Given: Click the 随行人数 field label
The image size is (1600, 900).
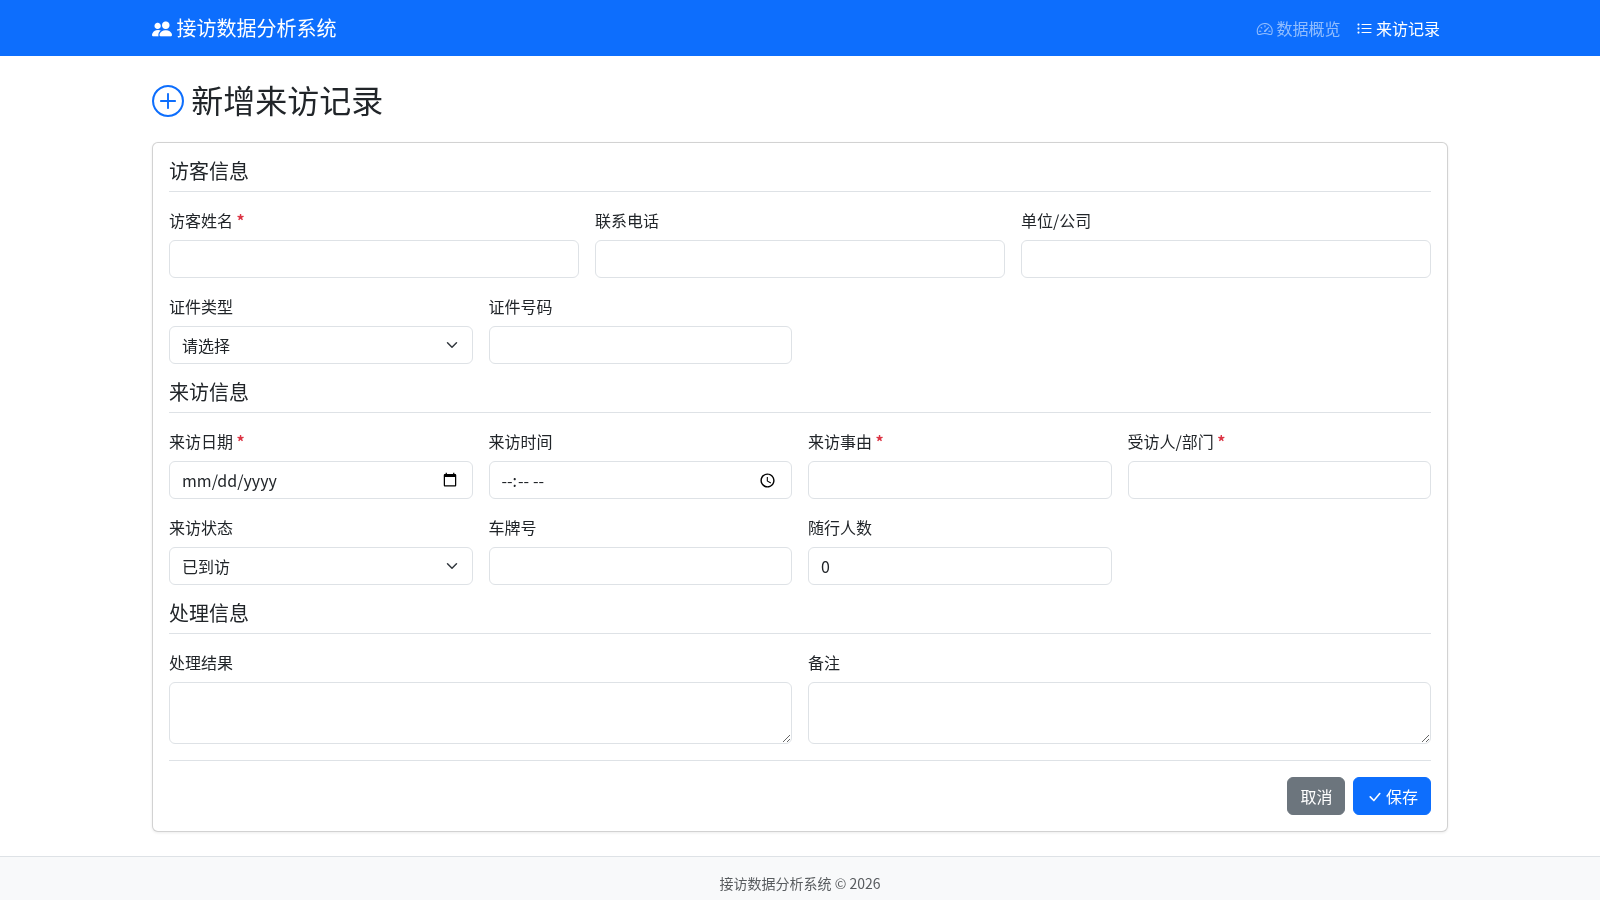Looking at the screenshot, I should [840, 528].
